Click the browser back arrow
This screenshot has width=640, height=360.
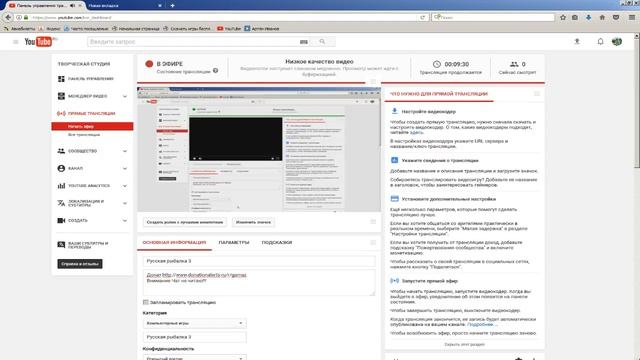8,18
